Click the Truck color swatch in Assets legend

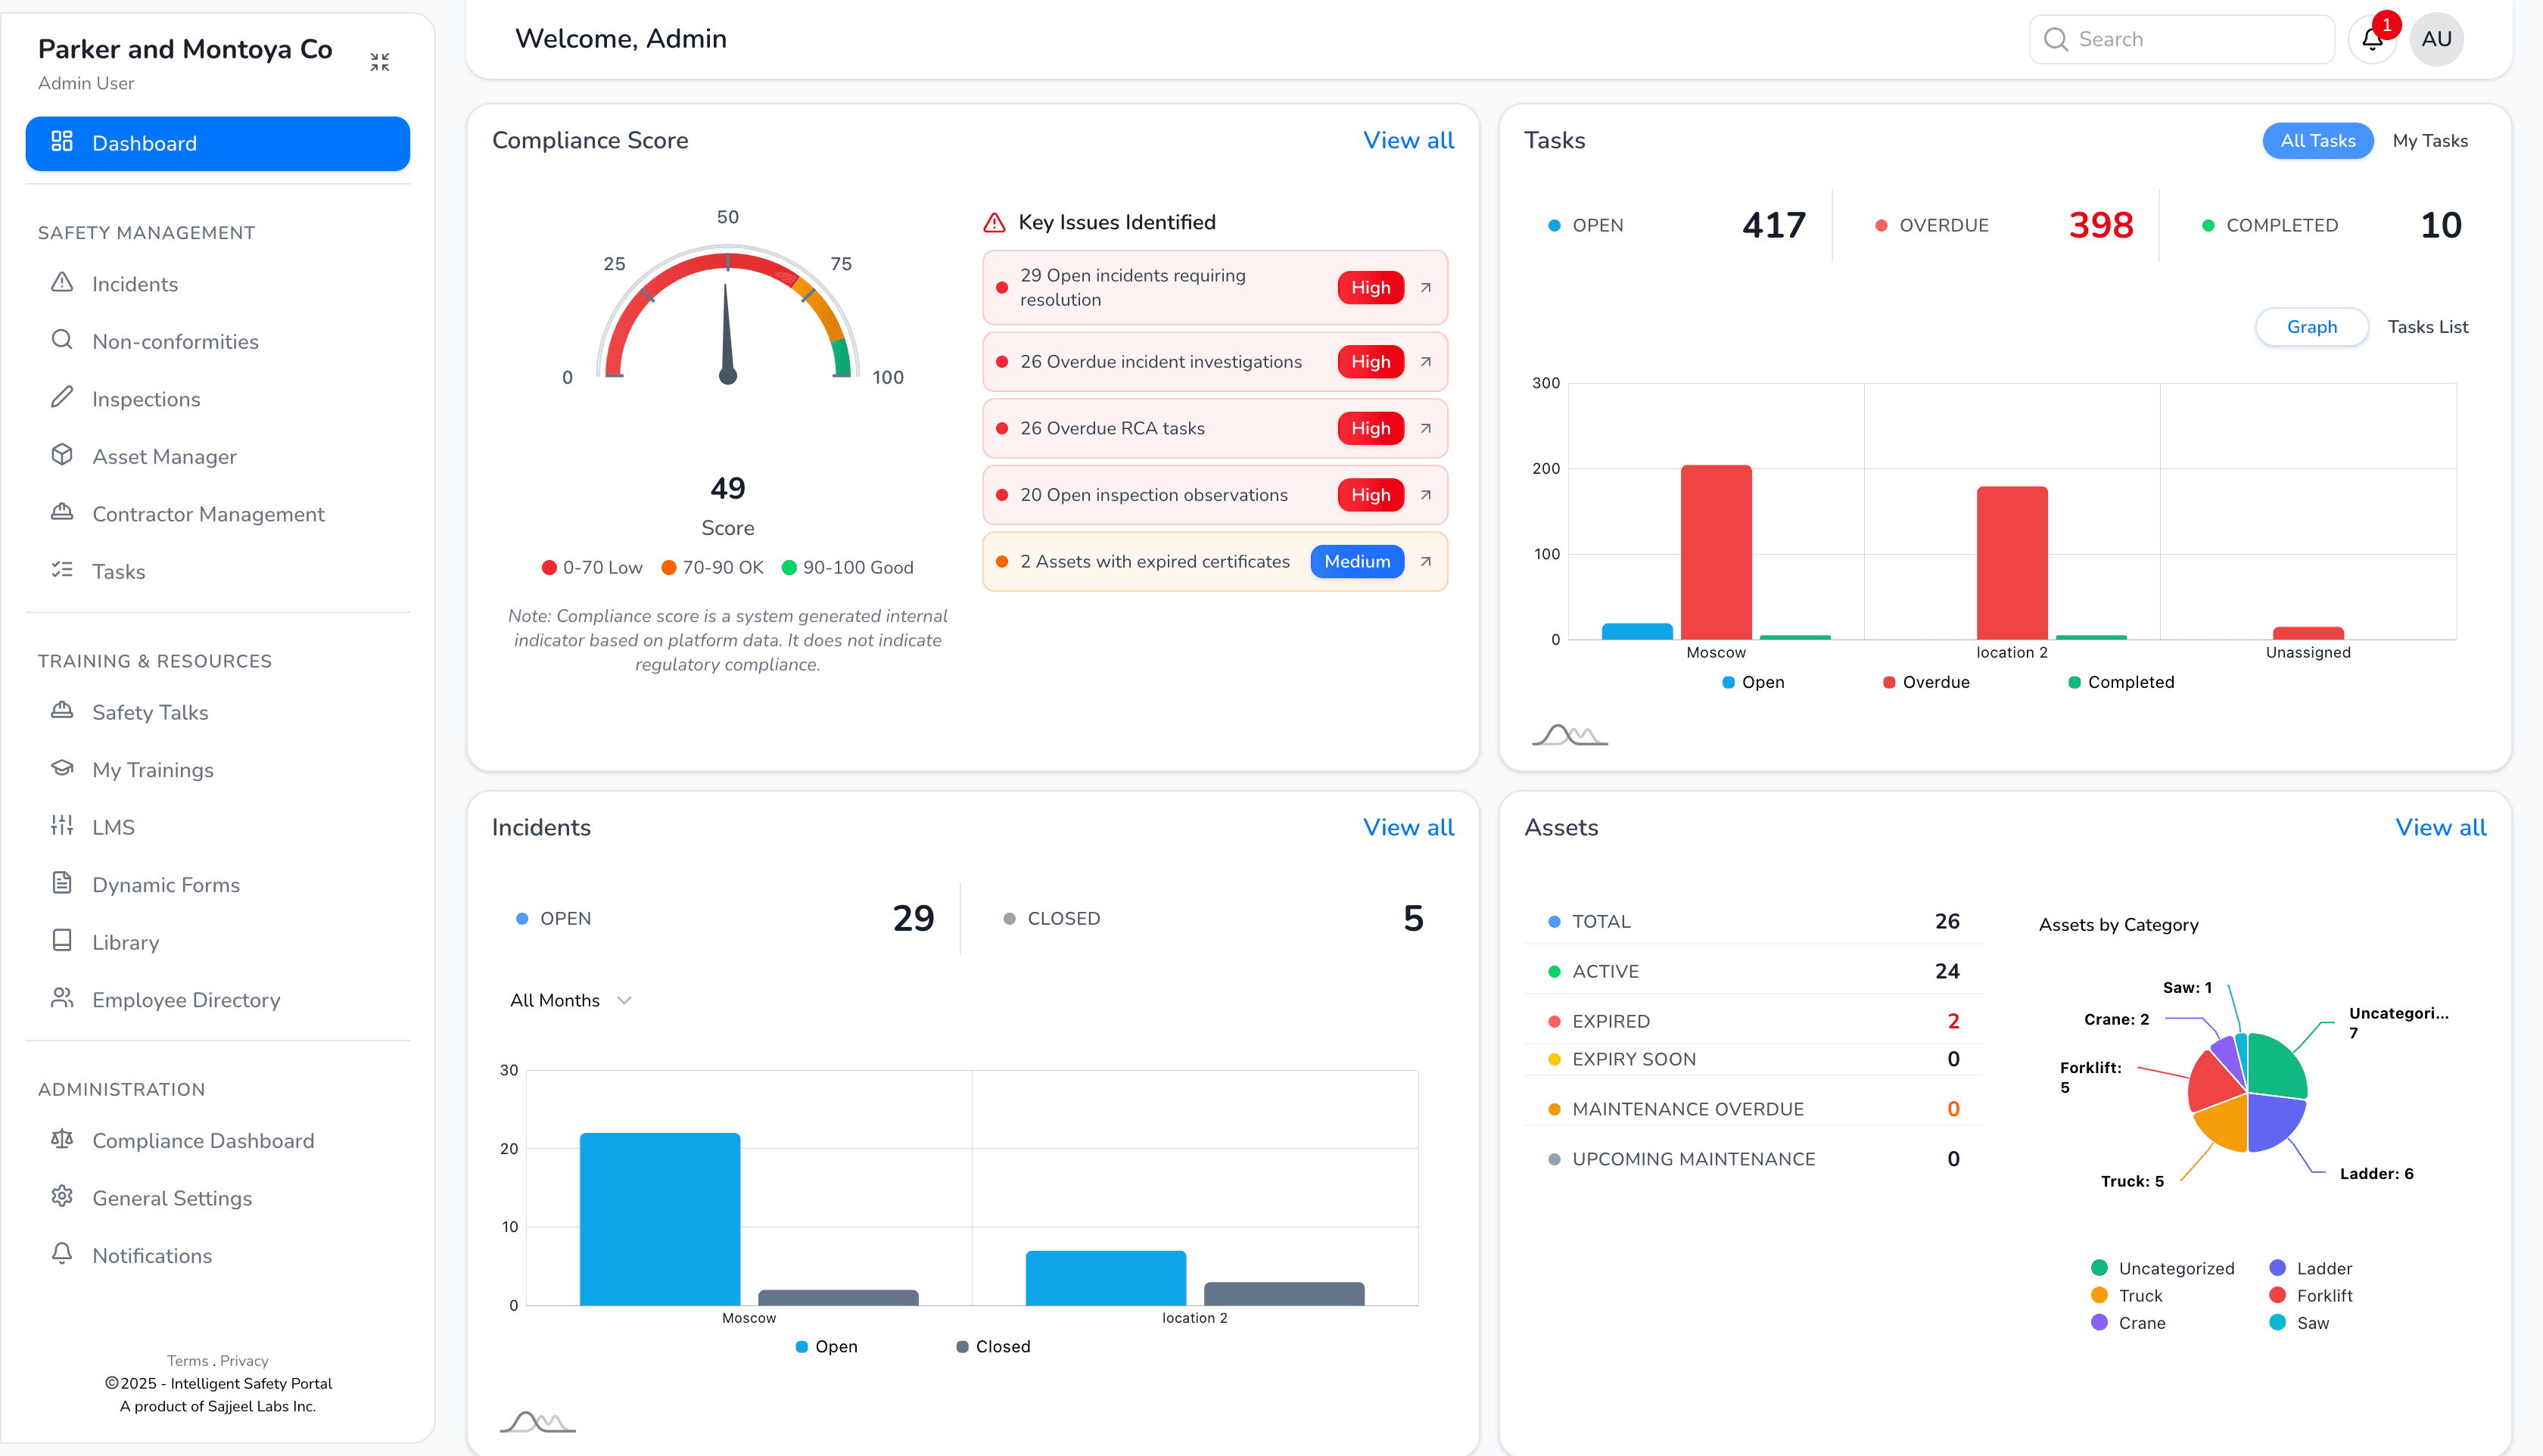(x=2101, y=1295)
